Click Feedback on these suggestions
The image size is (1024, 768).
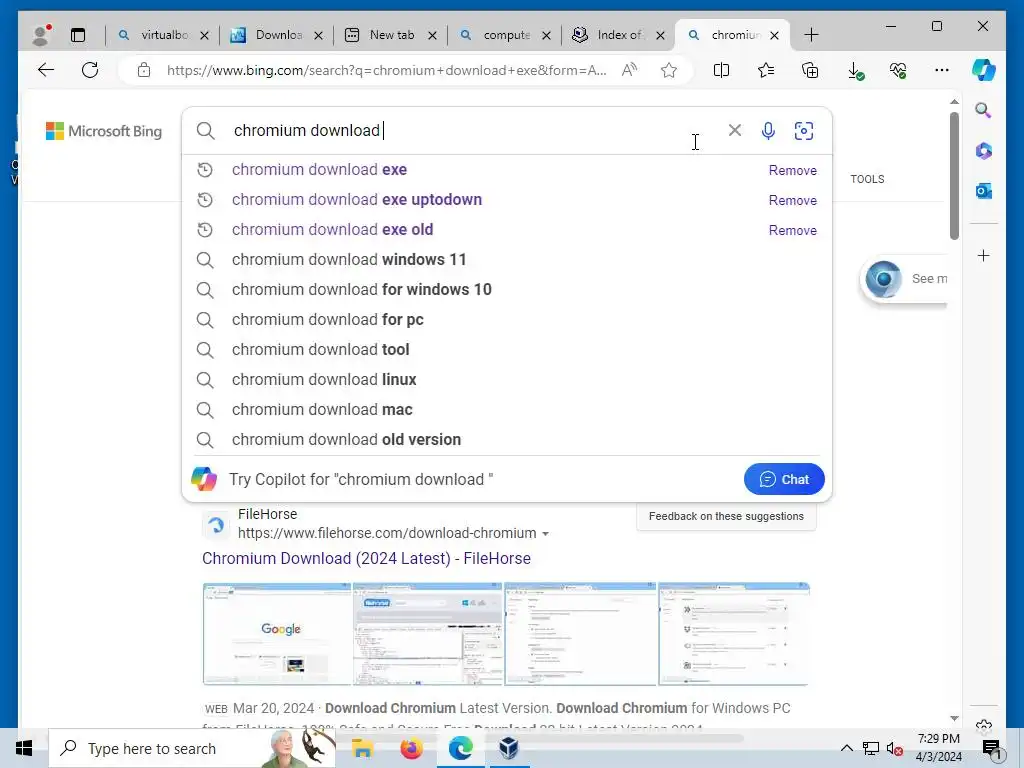726,517
